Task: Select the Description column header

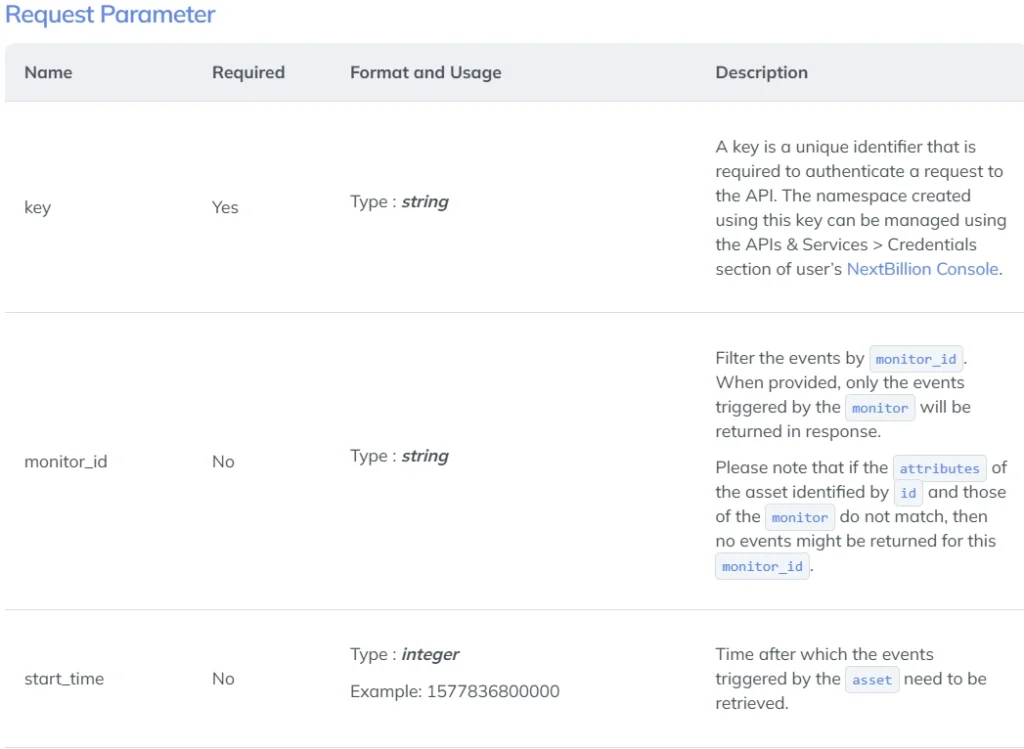Action: 761,72
